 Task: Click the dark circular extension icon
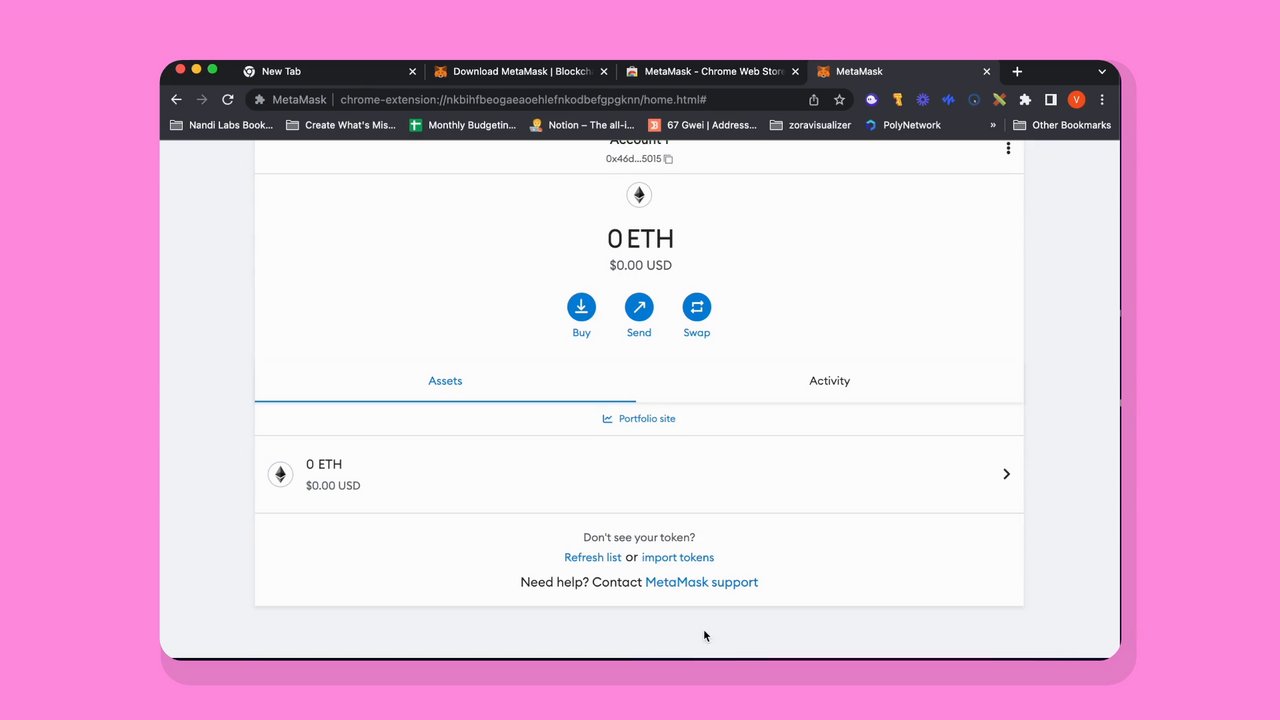[x=973, y=99]
